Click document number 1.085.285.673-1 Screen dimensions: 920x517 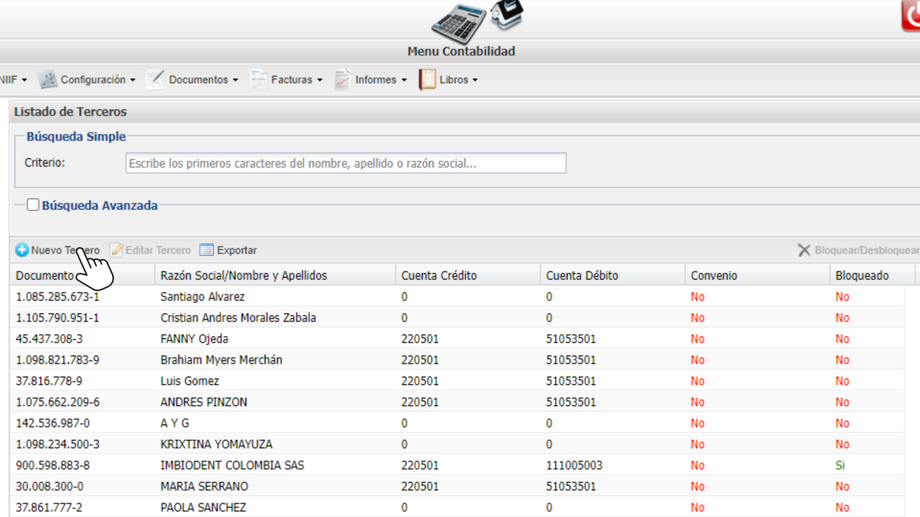click(58, 296)
